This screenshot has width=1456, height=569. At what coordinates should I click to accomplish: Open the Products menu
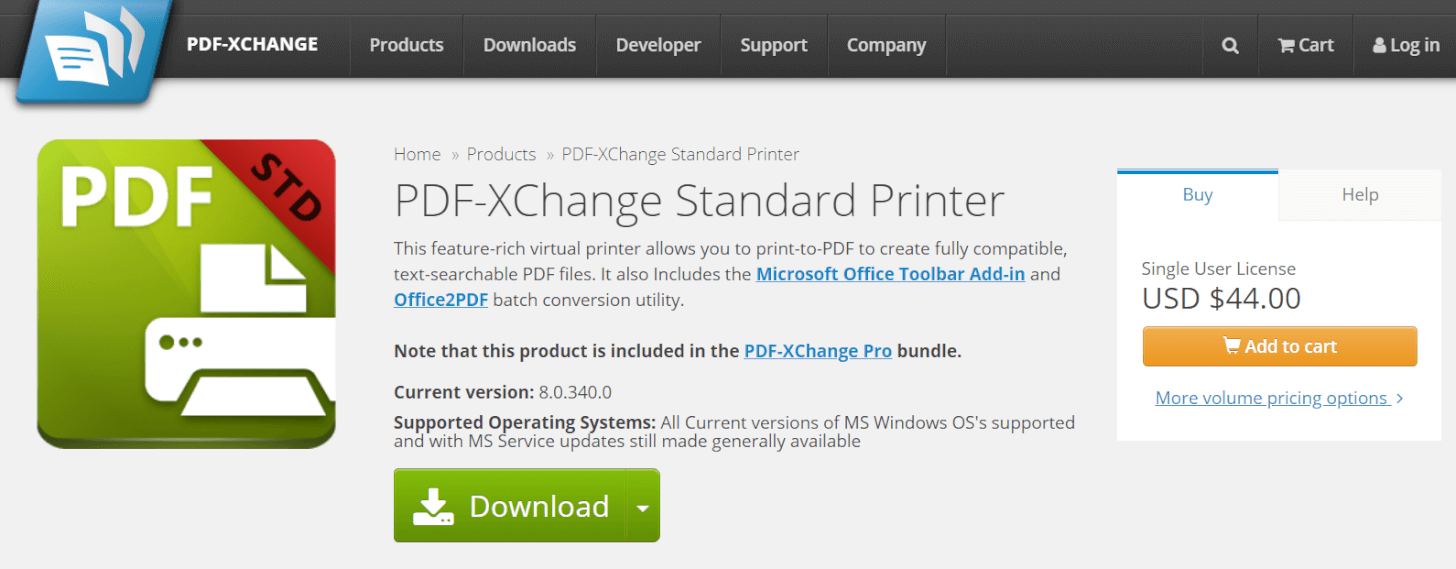pos(406,45)
